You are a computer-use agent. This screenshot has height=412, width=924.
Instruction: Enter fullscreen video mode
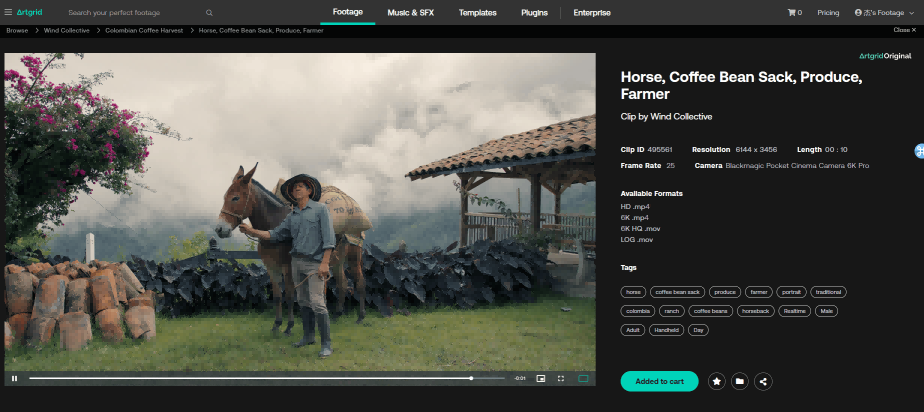(561, 378)
